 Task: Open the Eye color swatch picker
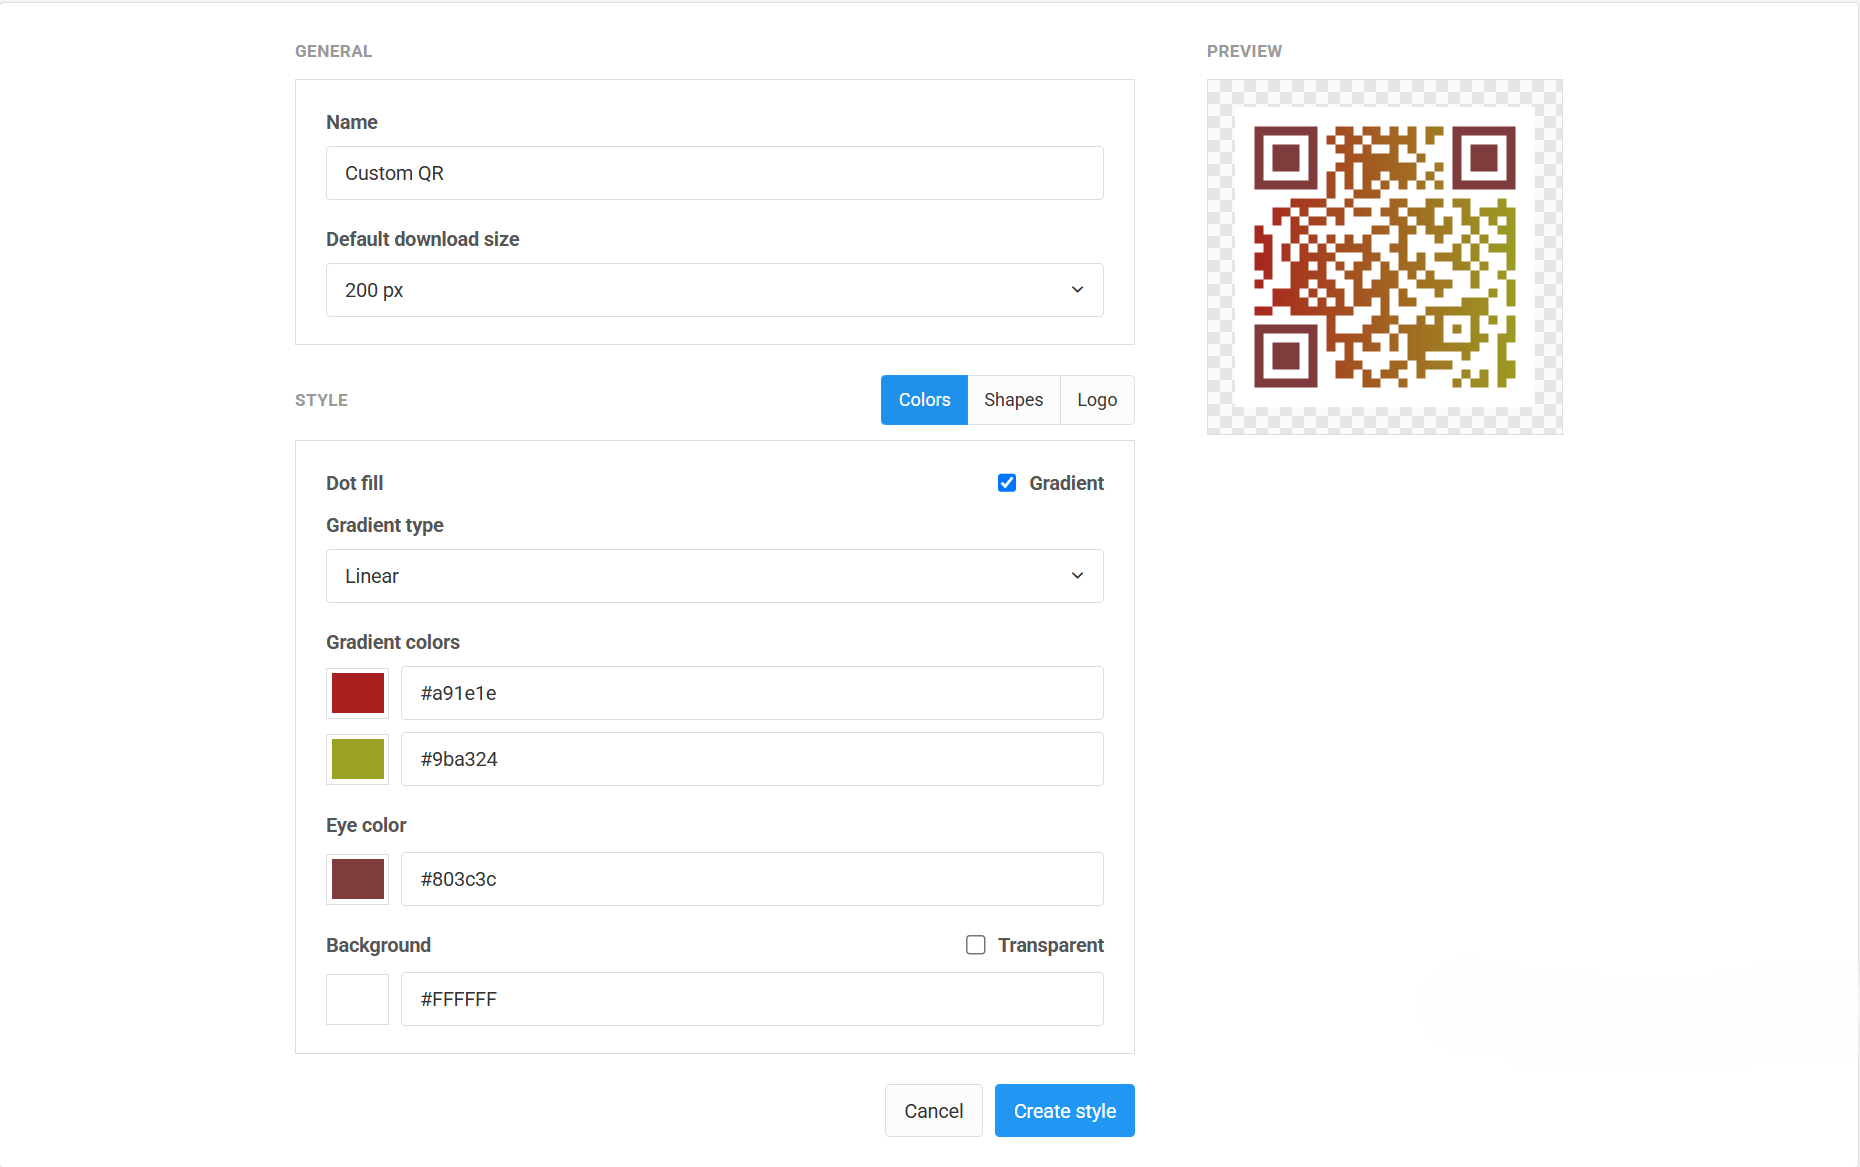point(357,879)
